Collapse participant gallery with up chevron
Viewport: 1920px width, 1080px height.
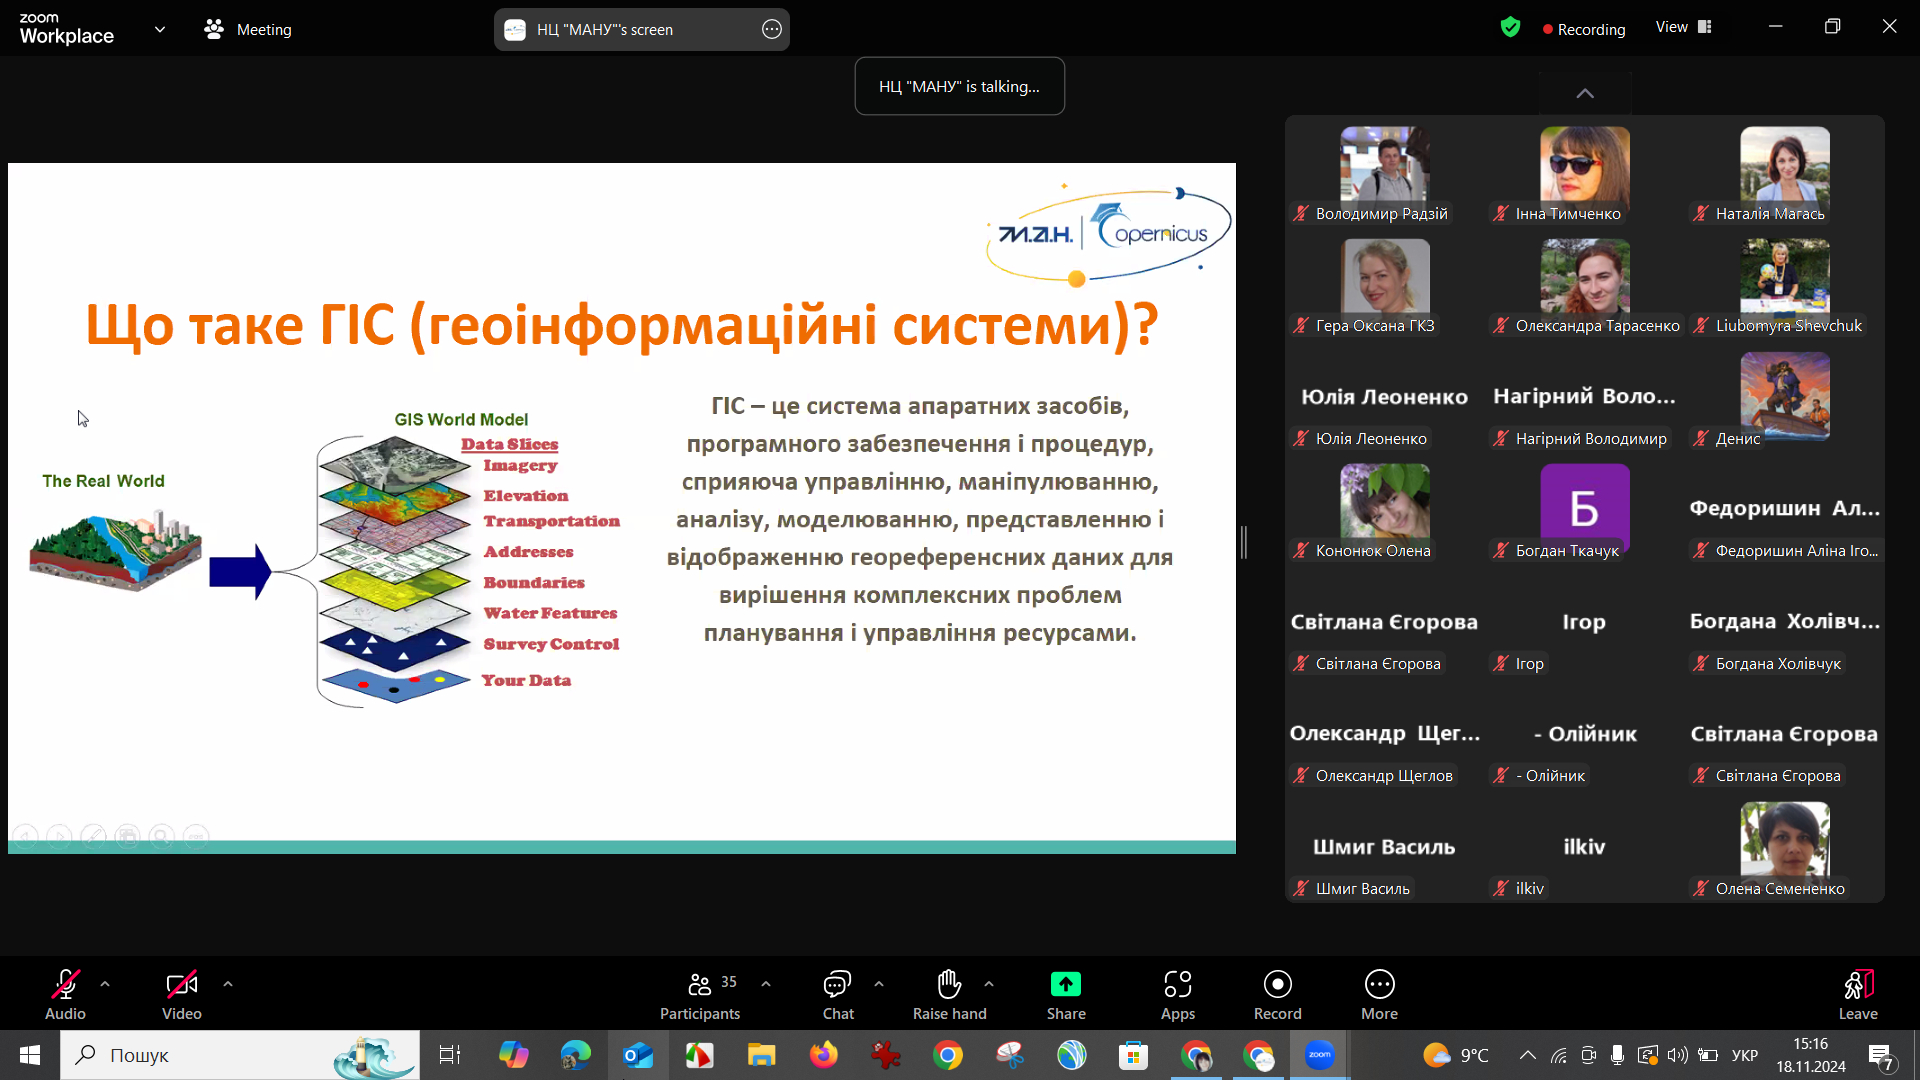coord(1585,93)
